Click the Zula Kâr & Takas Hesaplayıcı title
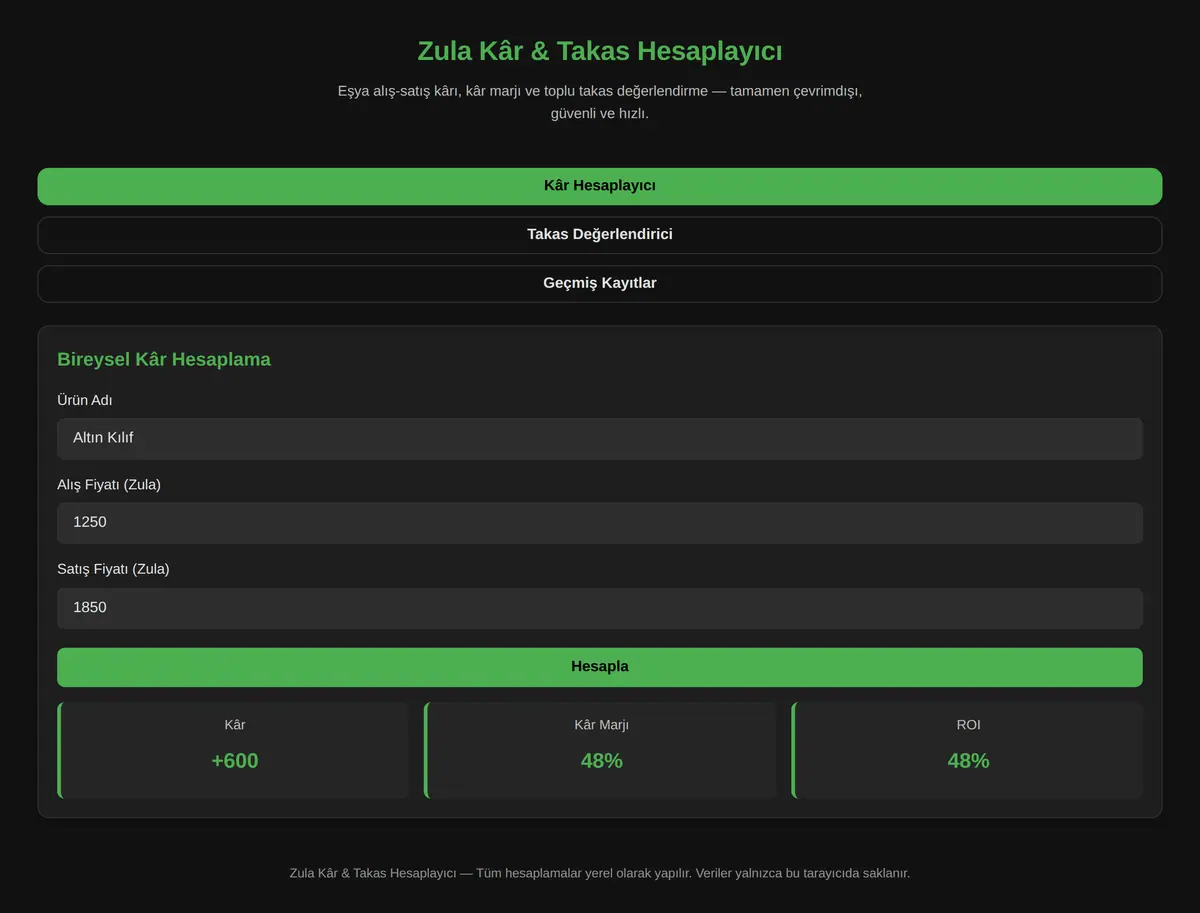 coord(600,51)
